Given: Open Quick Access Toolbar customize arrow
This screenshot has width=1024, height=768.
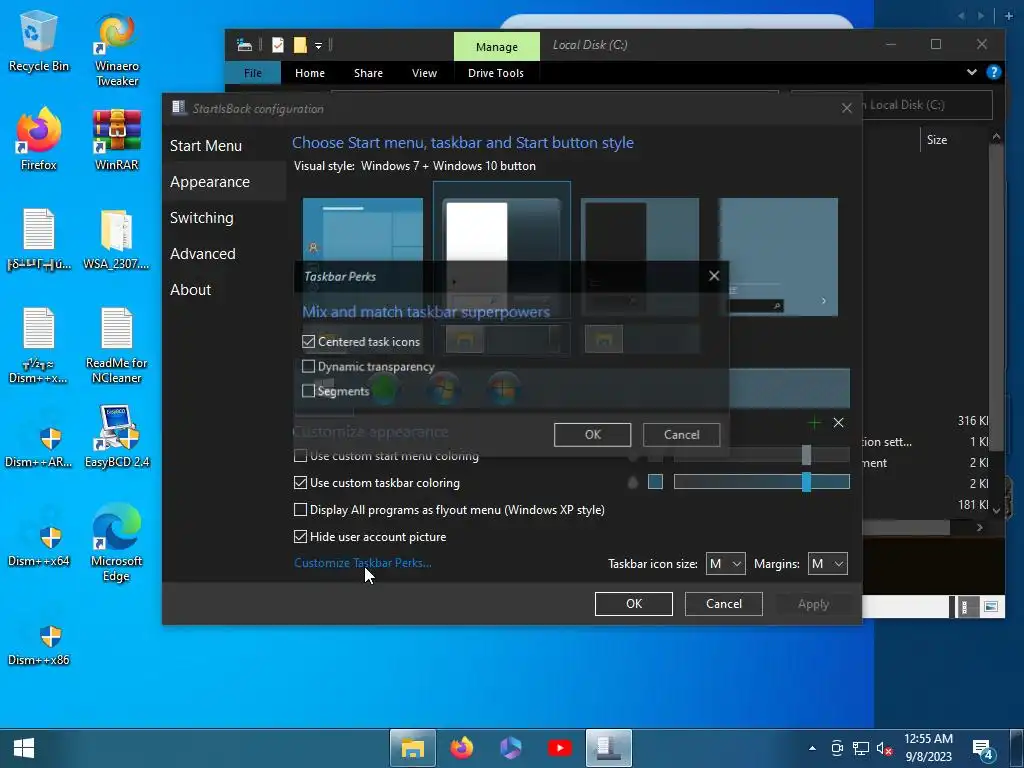Looking at the screenshot, I should 319,45.
